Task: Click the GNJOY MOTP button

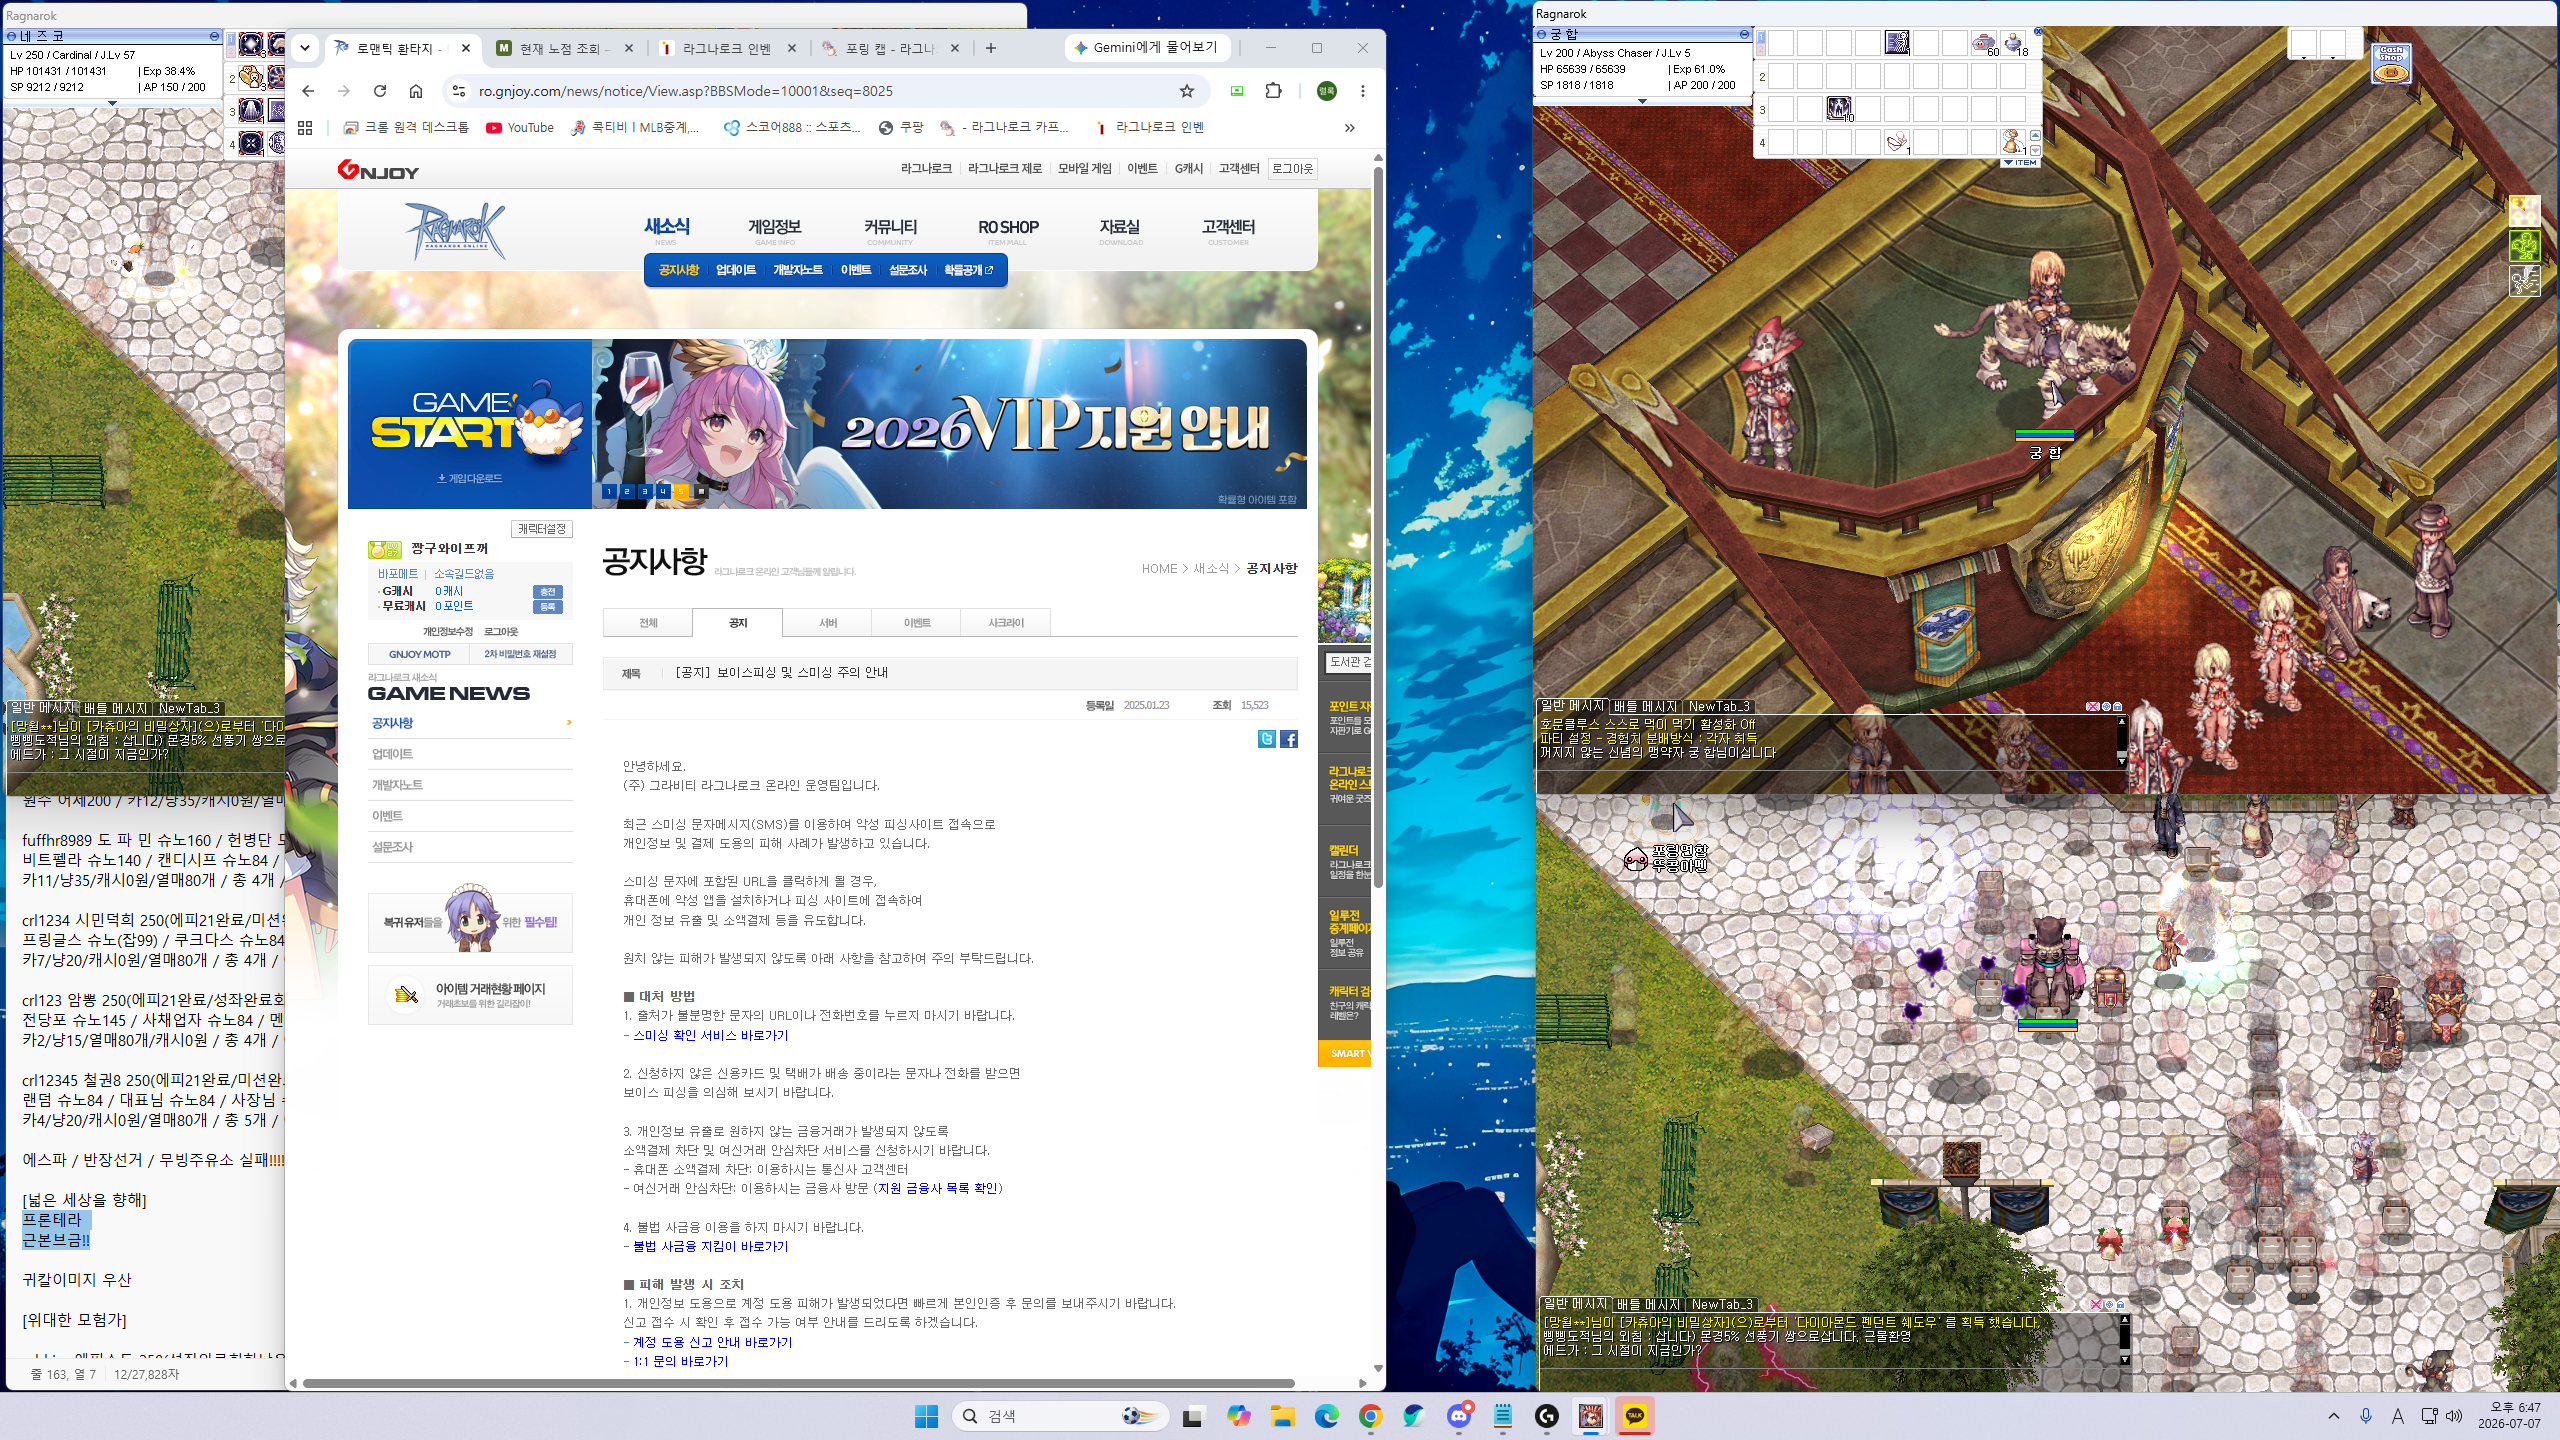Action: [x=419, y=654]
